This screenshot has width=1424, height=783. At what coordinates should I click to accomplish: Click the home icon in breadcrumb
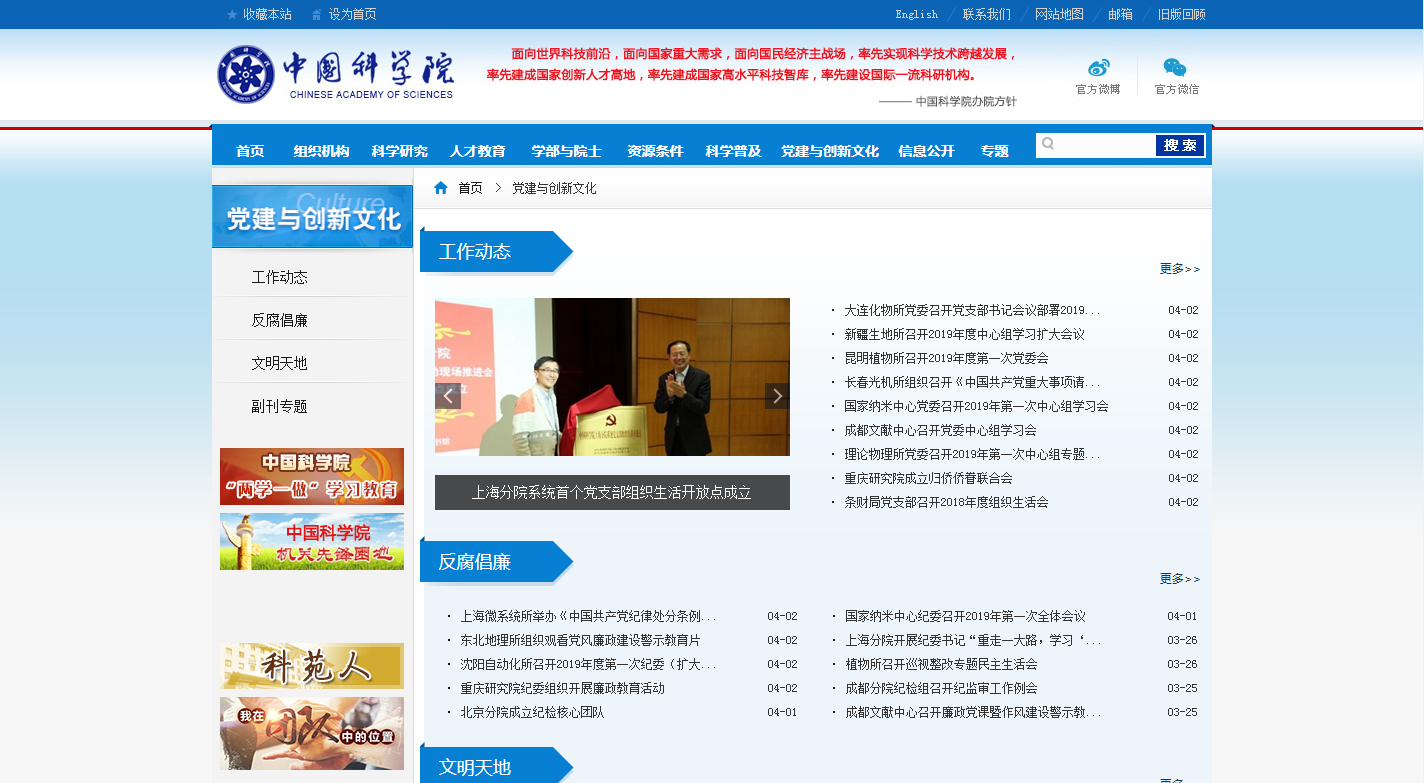[441, 188]
